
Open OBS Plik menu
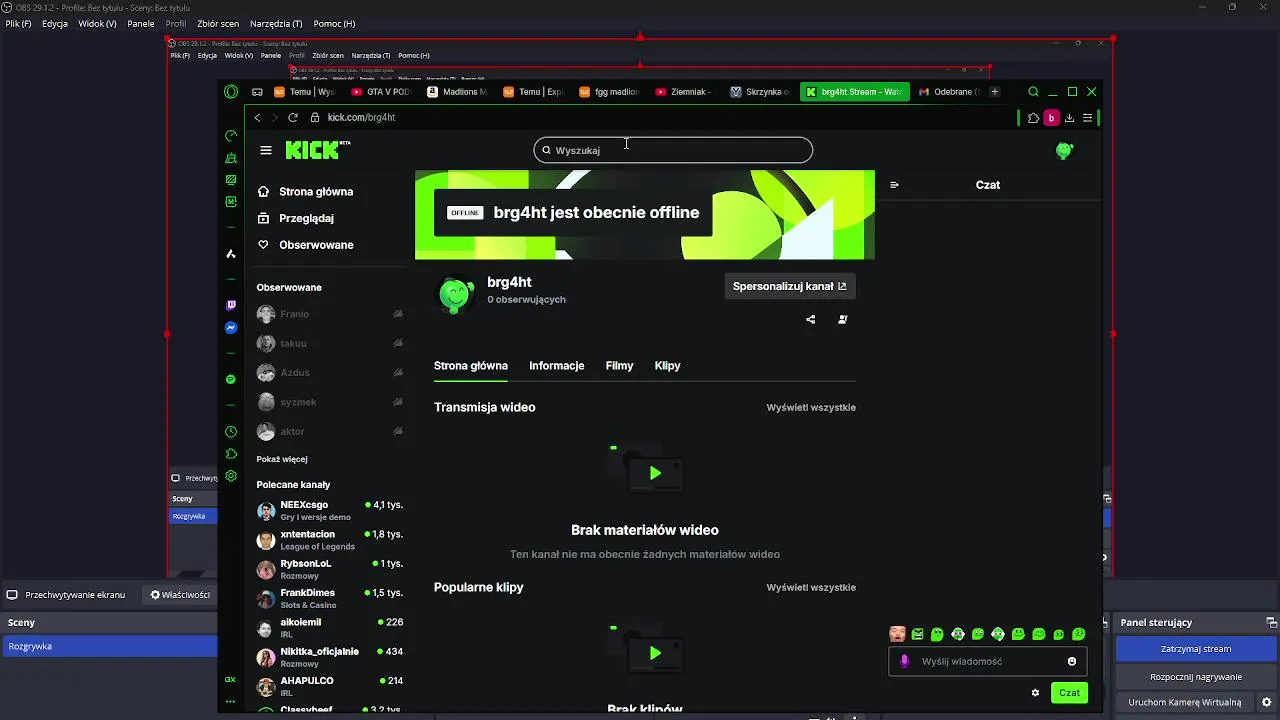[18, 23]
